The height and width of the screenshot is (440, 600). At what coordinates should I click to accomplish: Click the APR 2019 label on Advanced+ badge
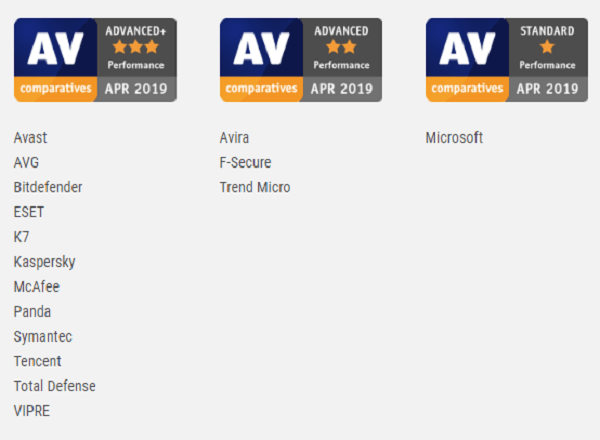(x=136, y=89)
